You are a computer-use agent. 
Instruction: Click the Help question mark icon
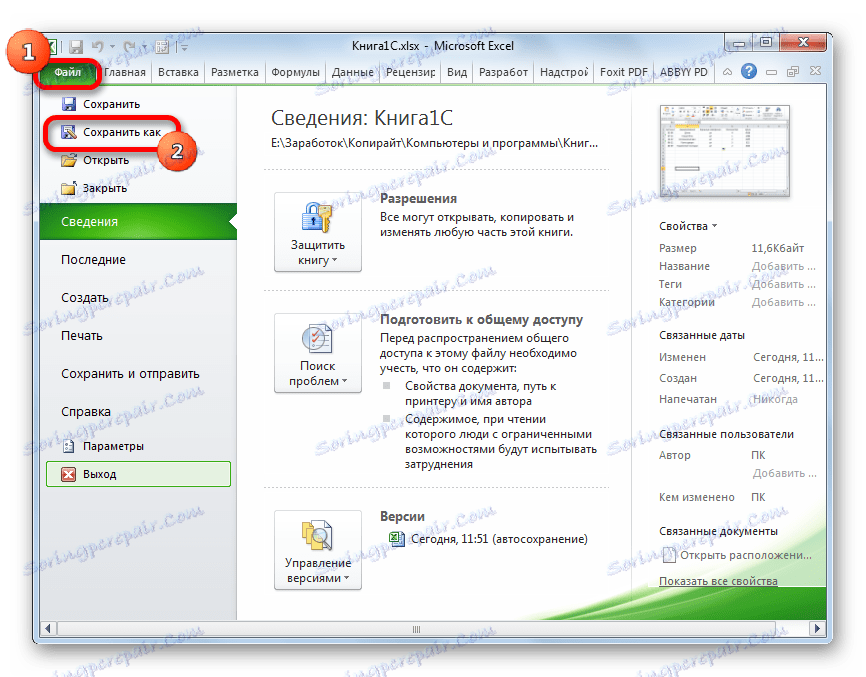click(749, 71)
